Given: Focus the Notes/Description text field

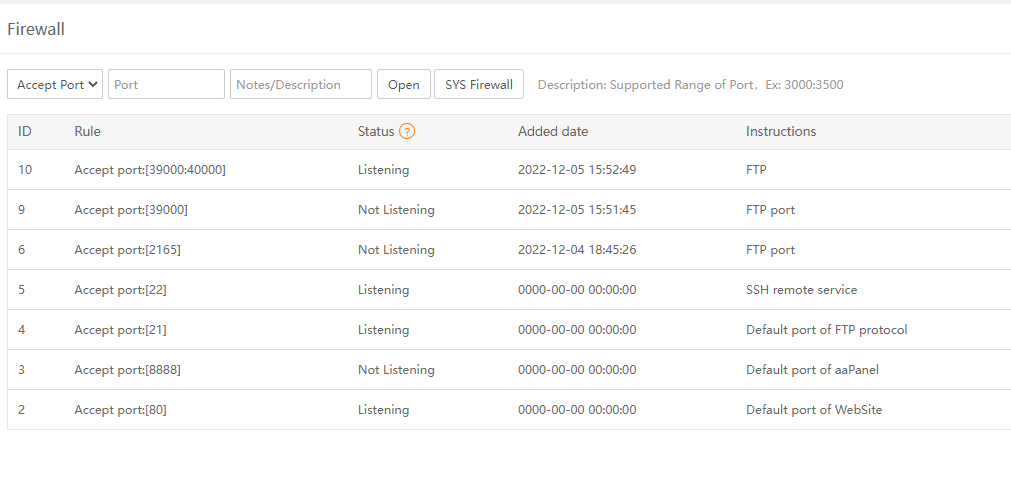Looking at the screenshot, I should click(x=300, y=85).
